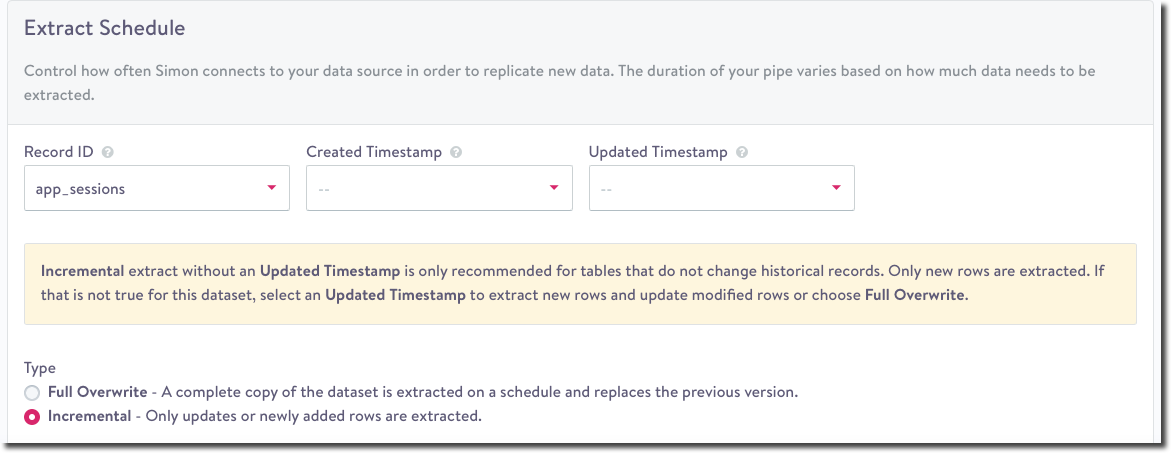Click the Type section label
Image resolution: width=1171 pixels, height=453 pixels.
(39, 368)
